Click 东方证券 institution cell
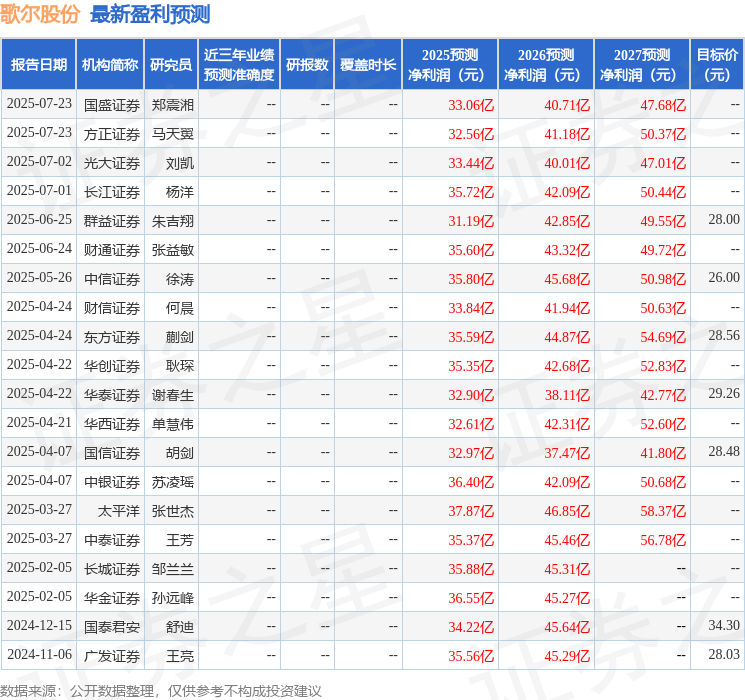745x700 pixels. pos(112,337)
